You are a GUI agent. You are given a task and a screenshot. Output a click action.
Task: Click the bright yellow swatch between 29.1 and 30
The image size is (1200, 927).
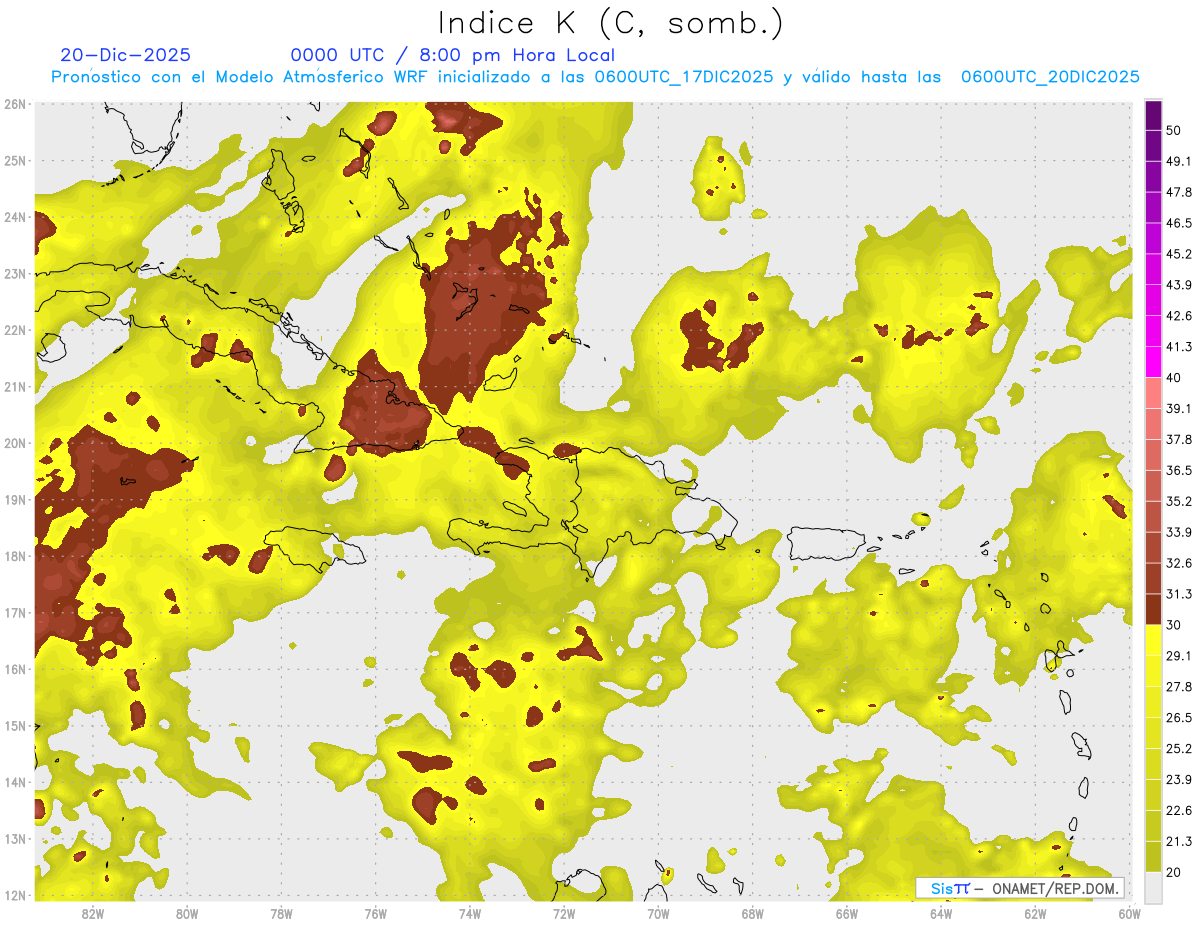pos(1153,640)
